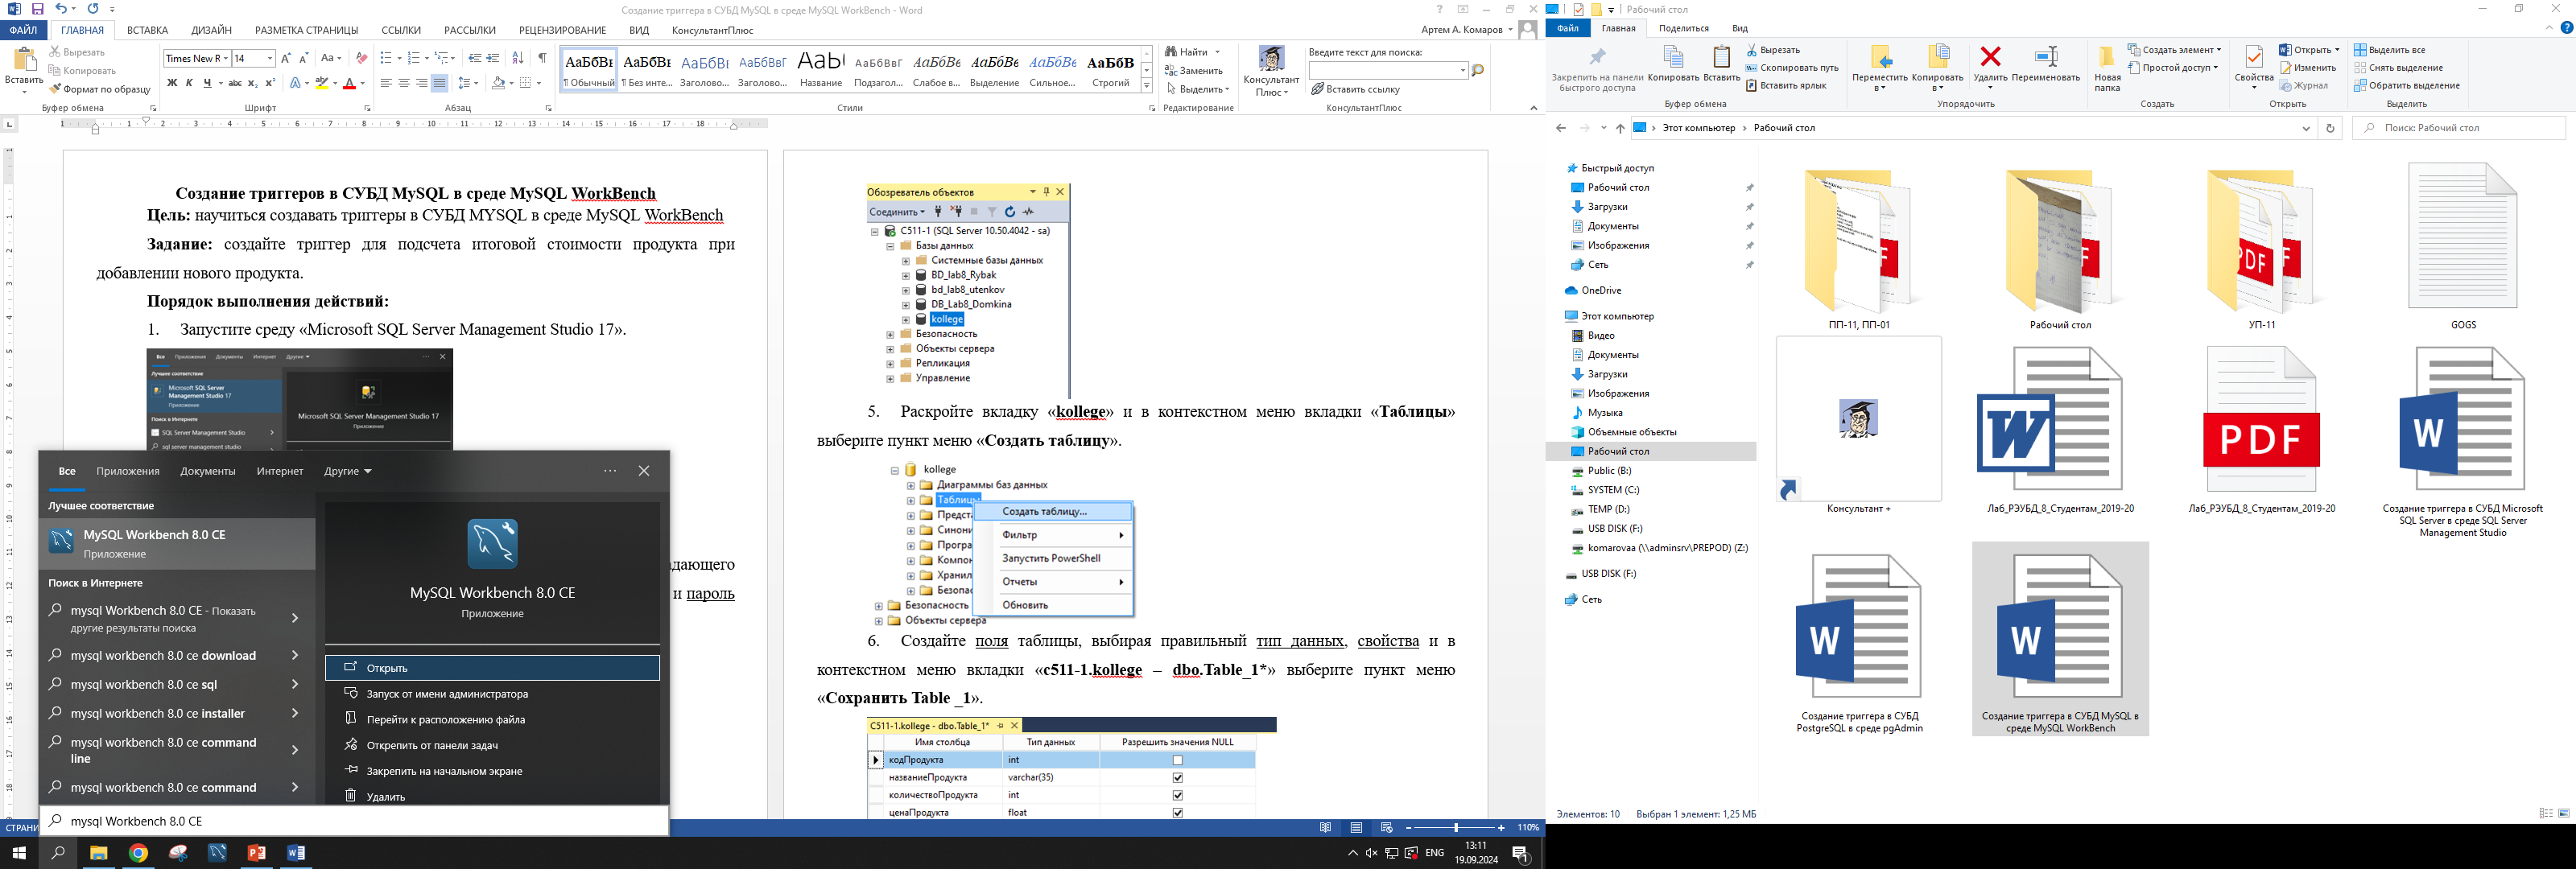The image size is (2576, 869).
Task: Click the Save icon in Word's quick access toolbar
Action: pos(37,9)
